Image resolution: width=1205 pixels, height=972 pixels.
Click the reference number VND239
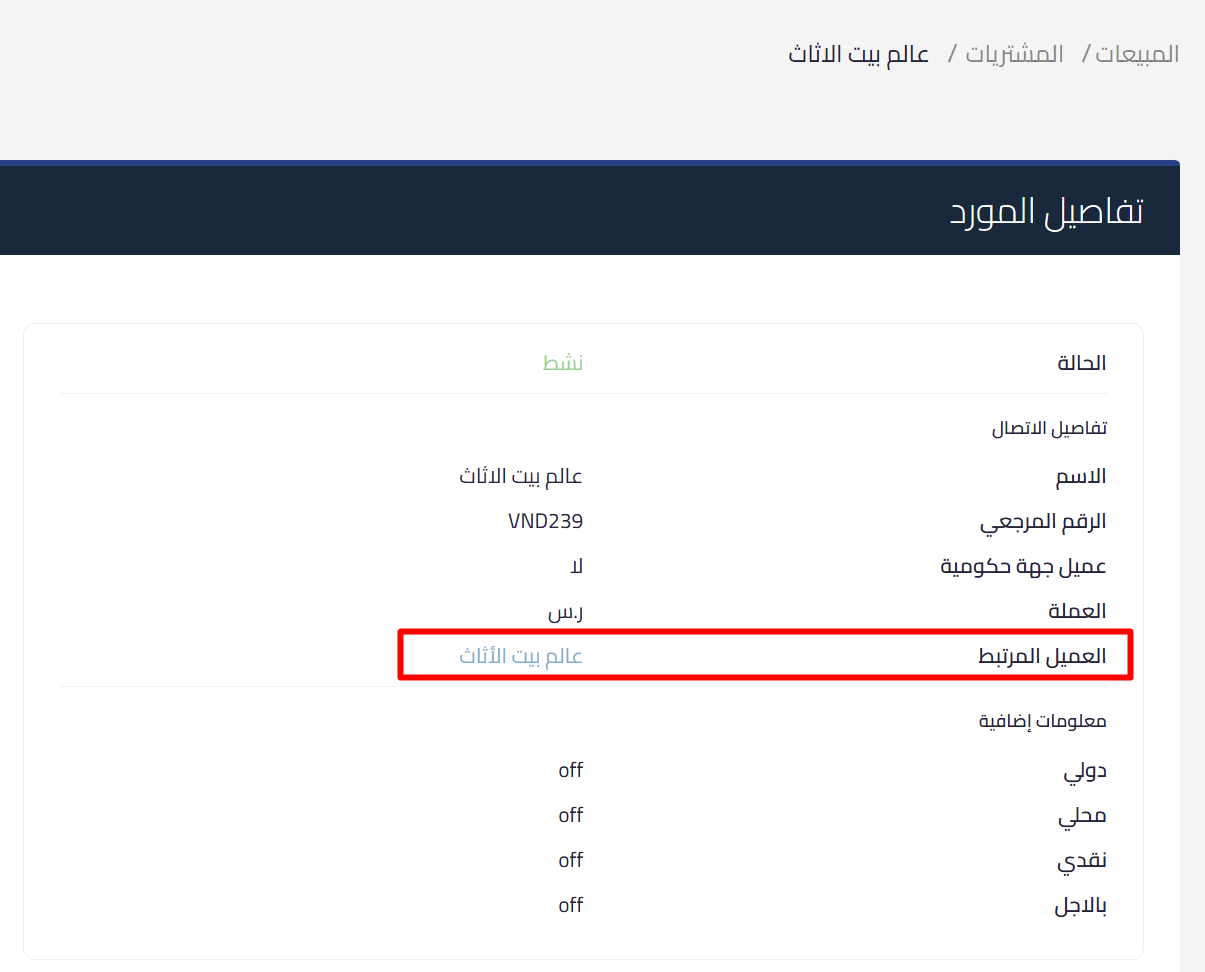click(x=545, y=521)
